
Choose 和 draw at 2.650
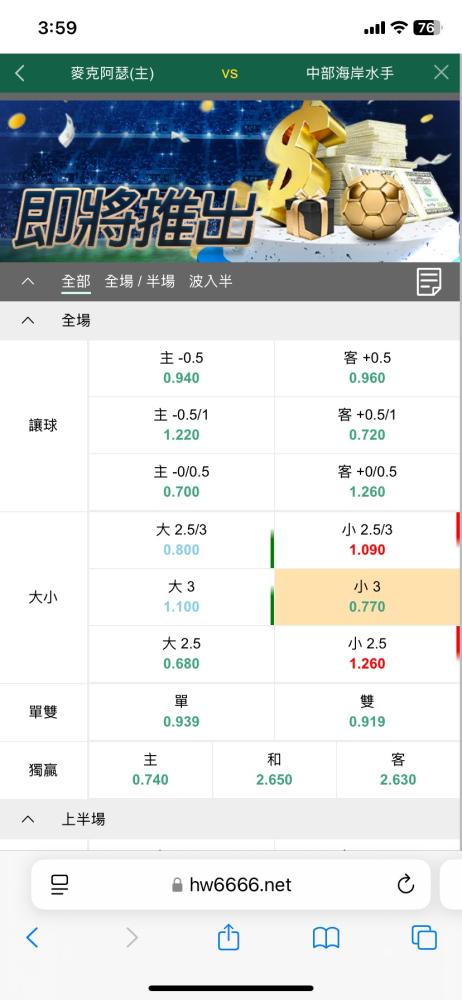274,770
